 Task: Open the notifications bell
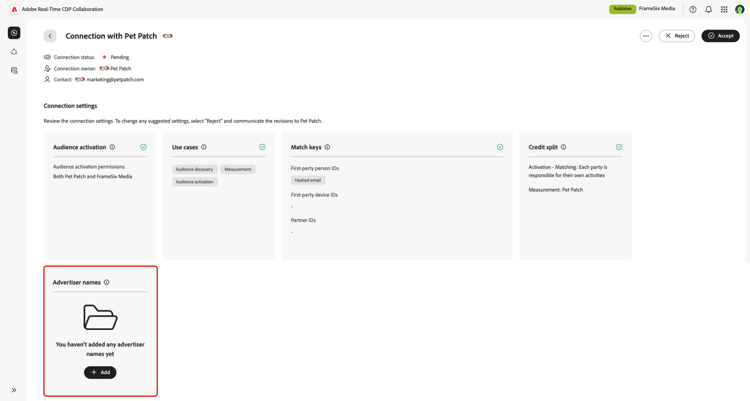(x=708, y=9)
